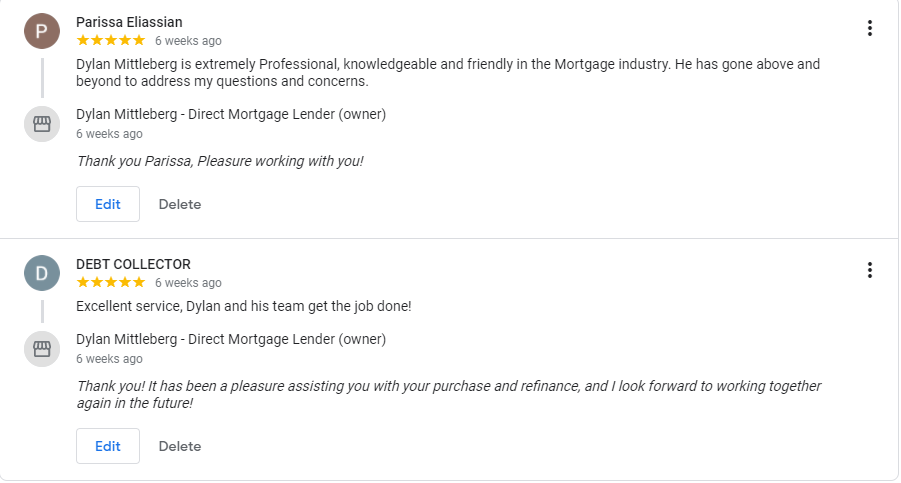This screenshot has height=483, width=901.
Task: Click the "Thank you Parissa" reply text
Action: pos(220,161)
